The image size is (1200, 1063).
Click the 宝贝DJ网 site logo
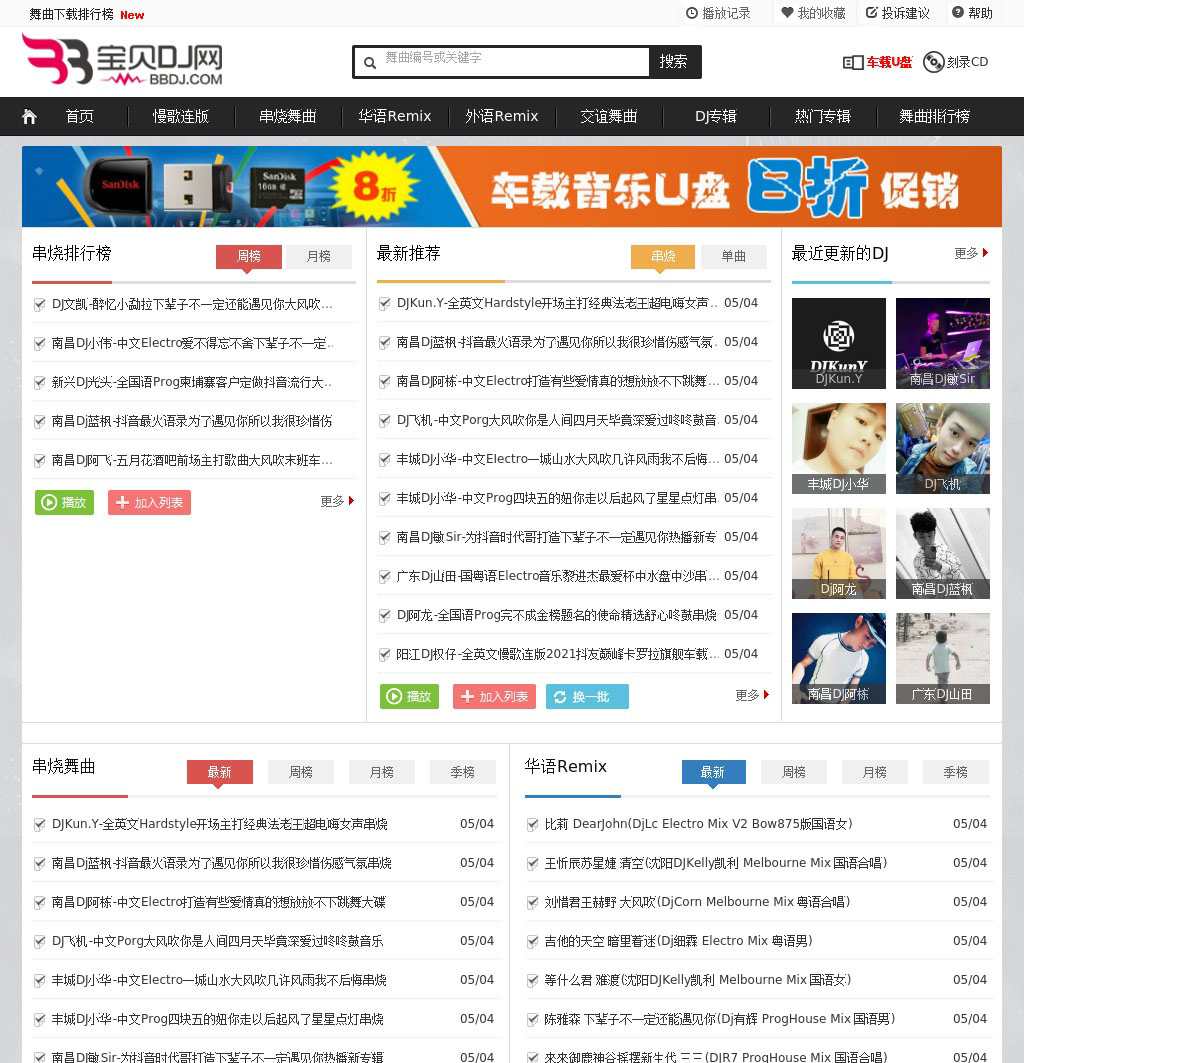(122, 60)
